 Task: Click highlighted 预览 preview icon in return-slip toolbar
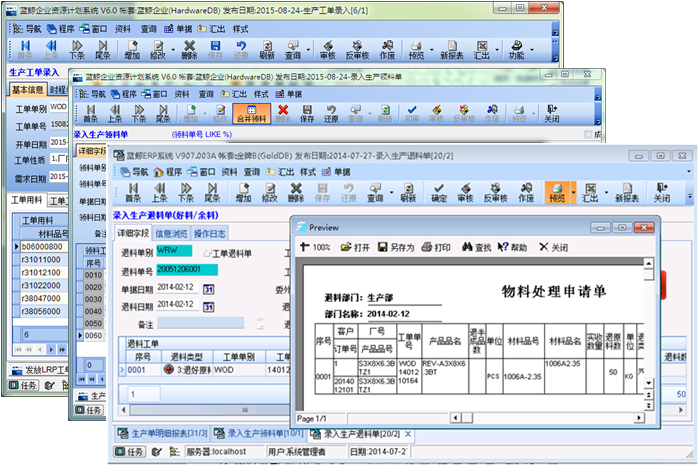(x=557, y=192)
